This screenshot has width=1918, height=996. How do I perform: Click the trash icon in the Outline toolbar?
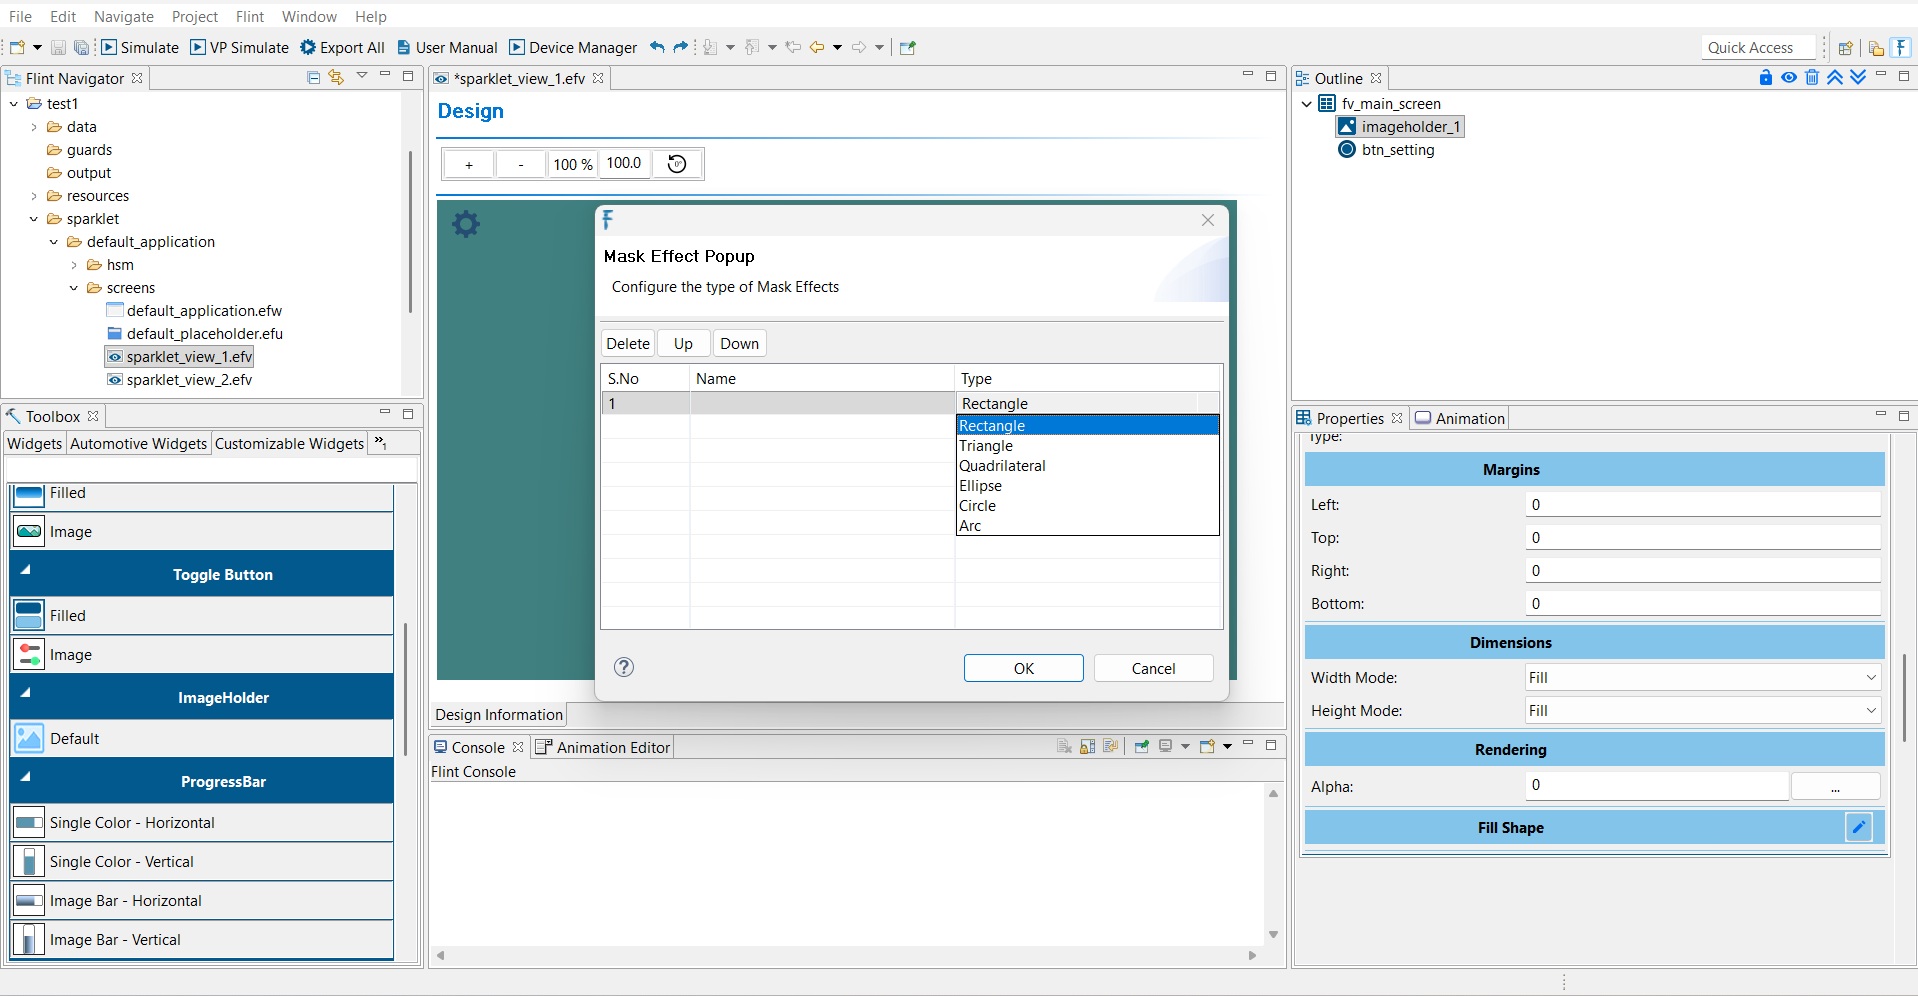pos(1812,78)
